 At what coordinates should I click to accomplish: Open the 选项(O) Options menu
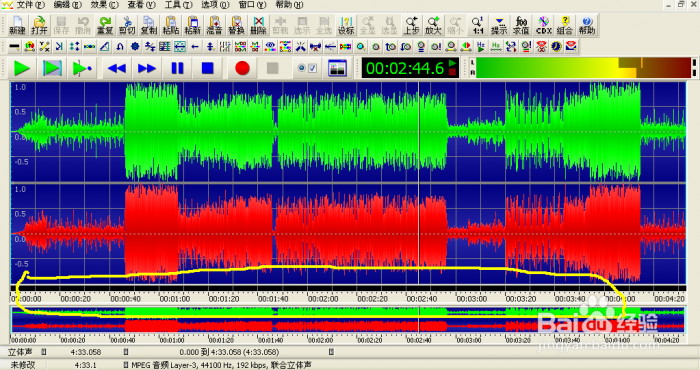pos(215,5)
